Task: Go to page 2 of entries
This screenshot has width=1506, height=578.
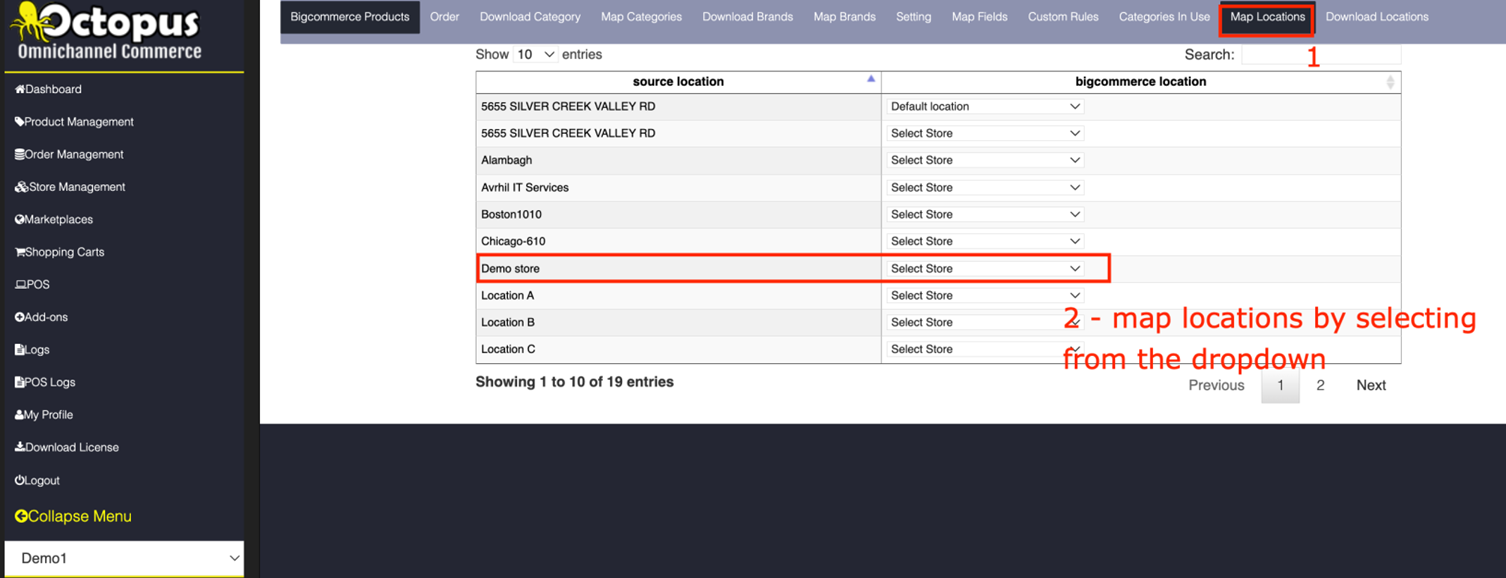Action: point(1320,385)
